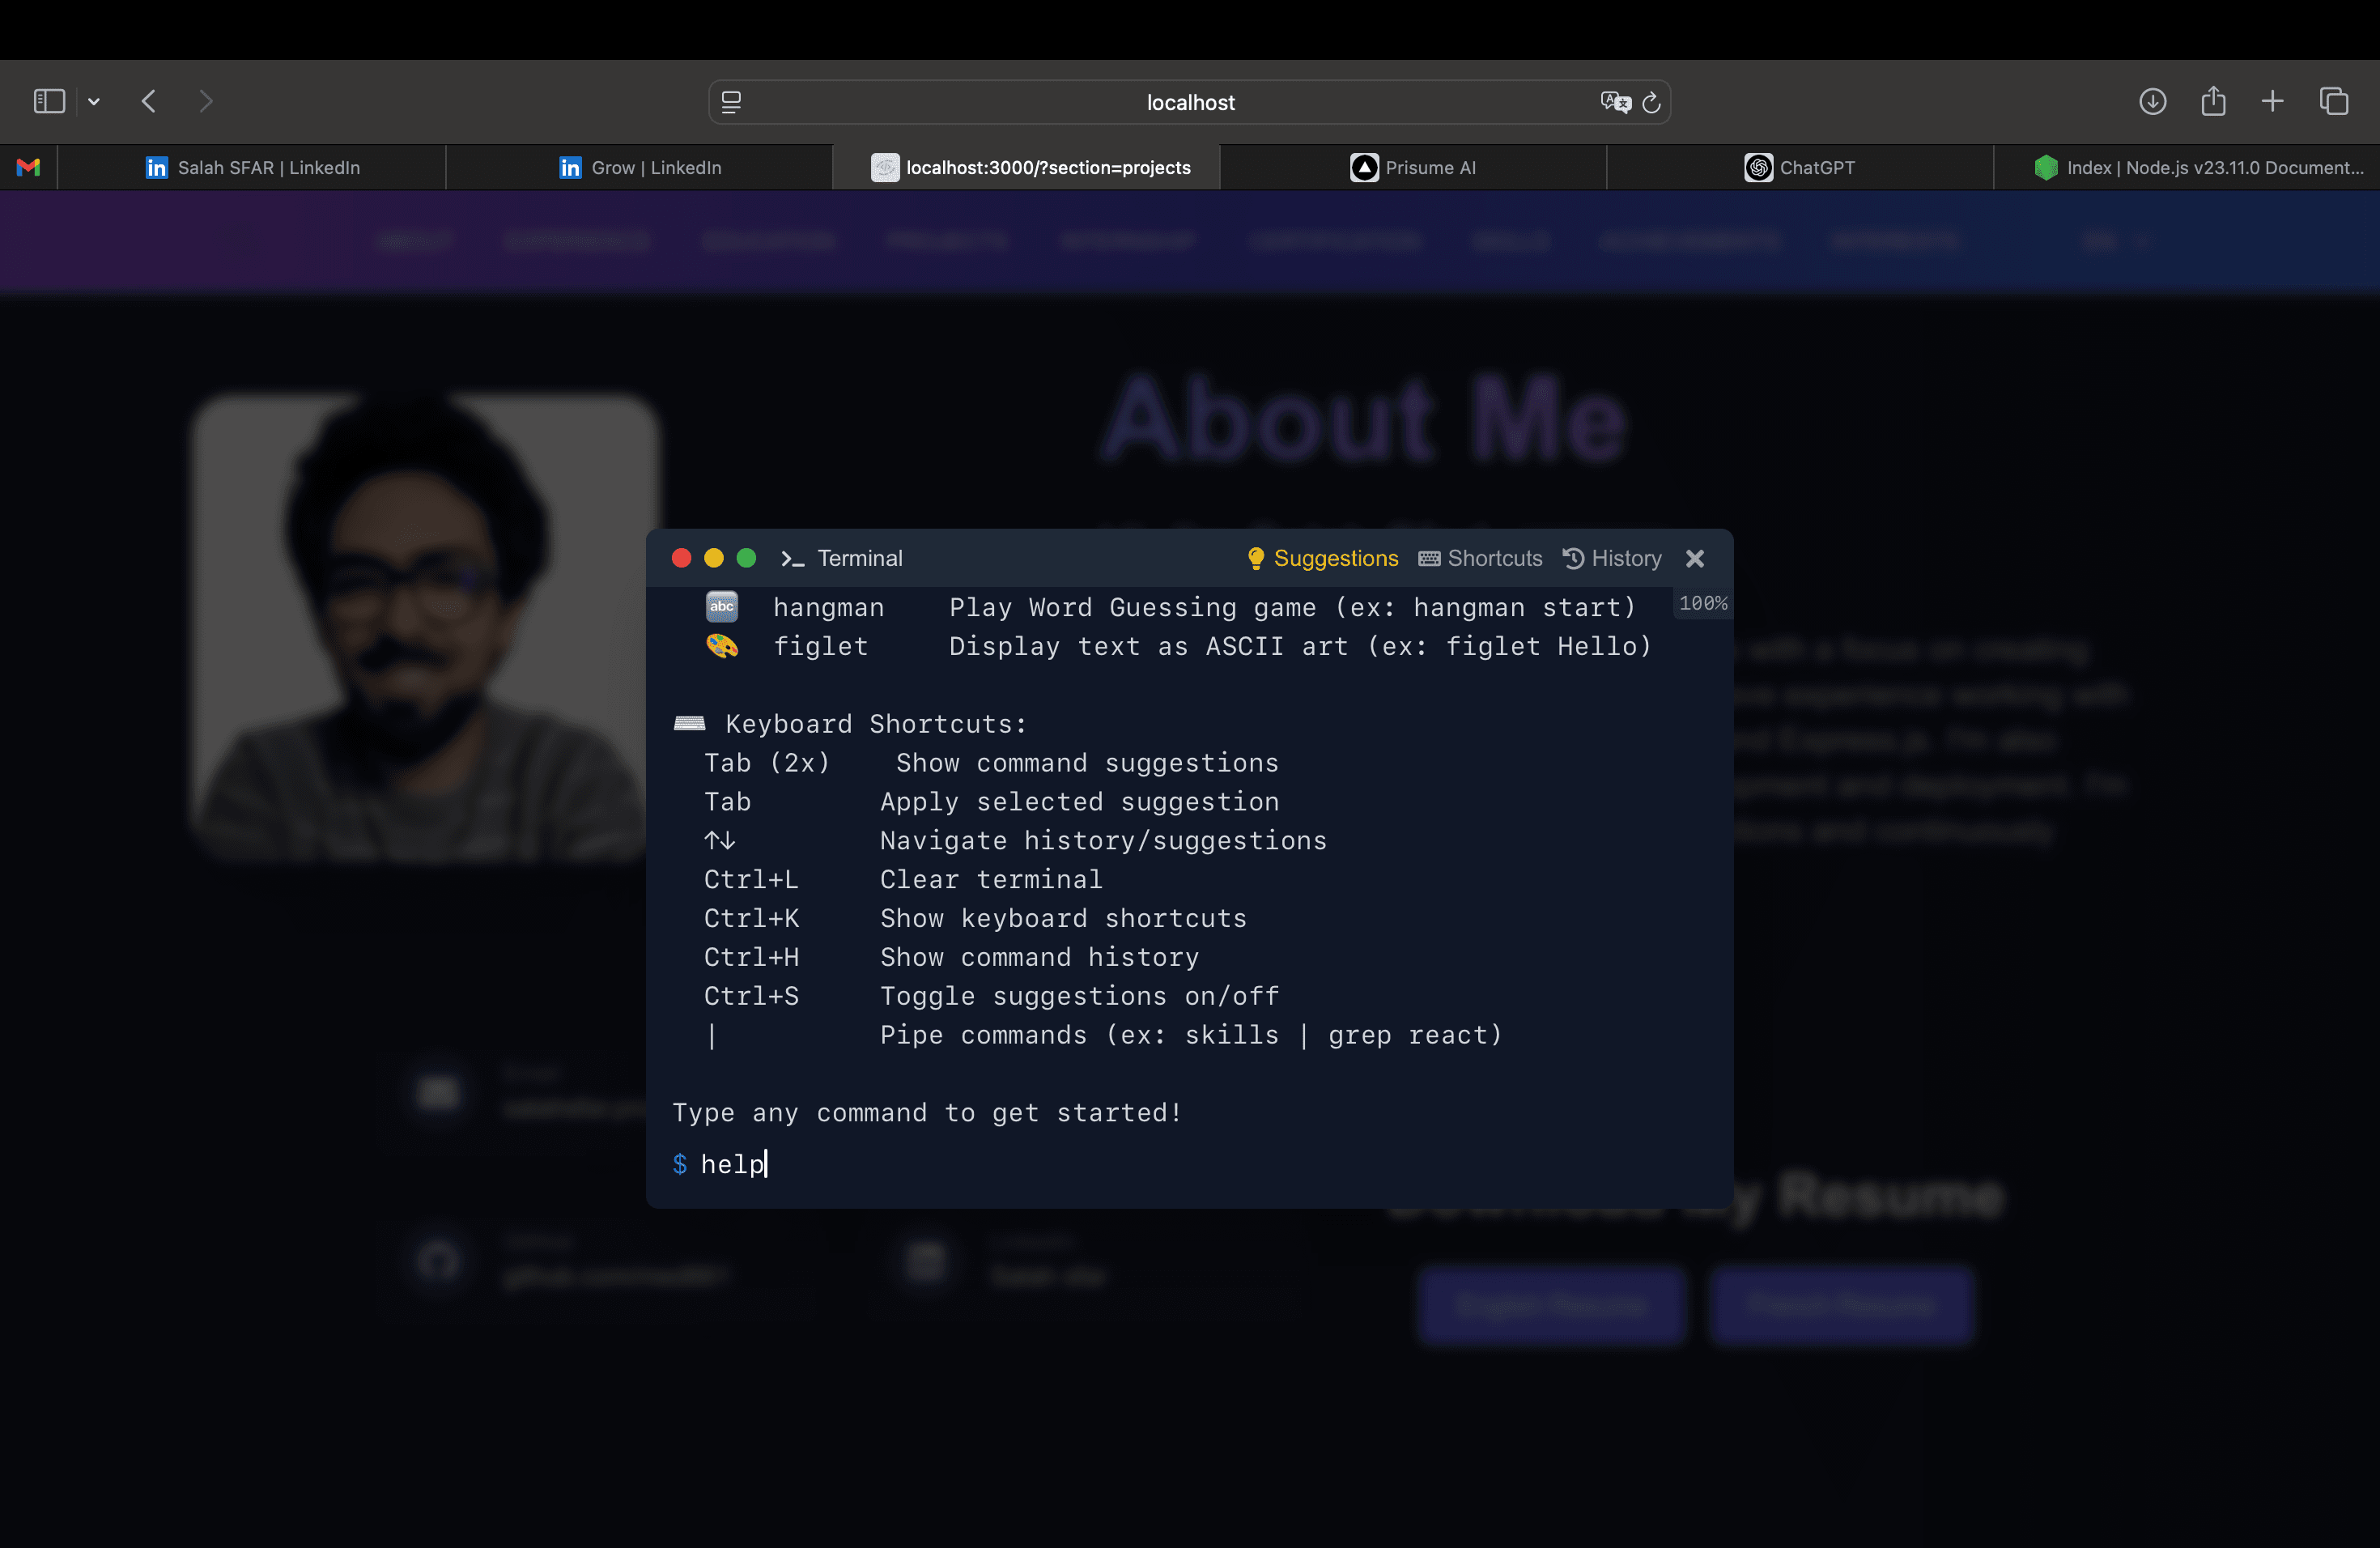
Task: Click the hangman abc icon in terminal
Action: tap(721, 606)
